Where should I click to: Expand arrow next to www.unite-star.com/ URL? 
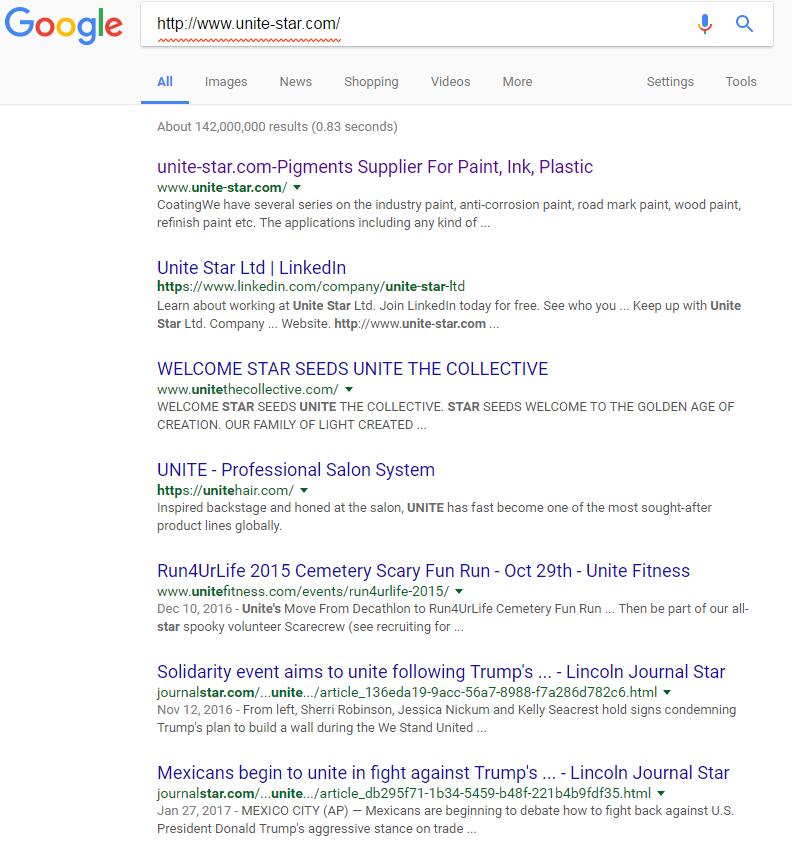click(297, 187)
